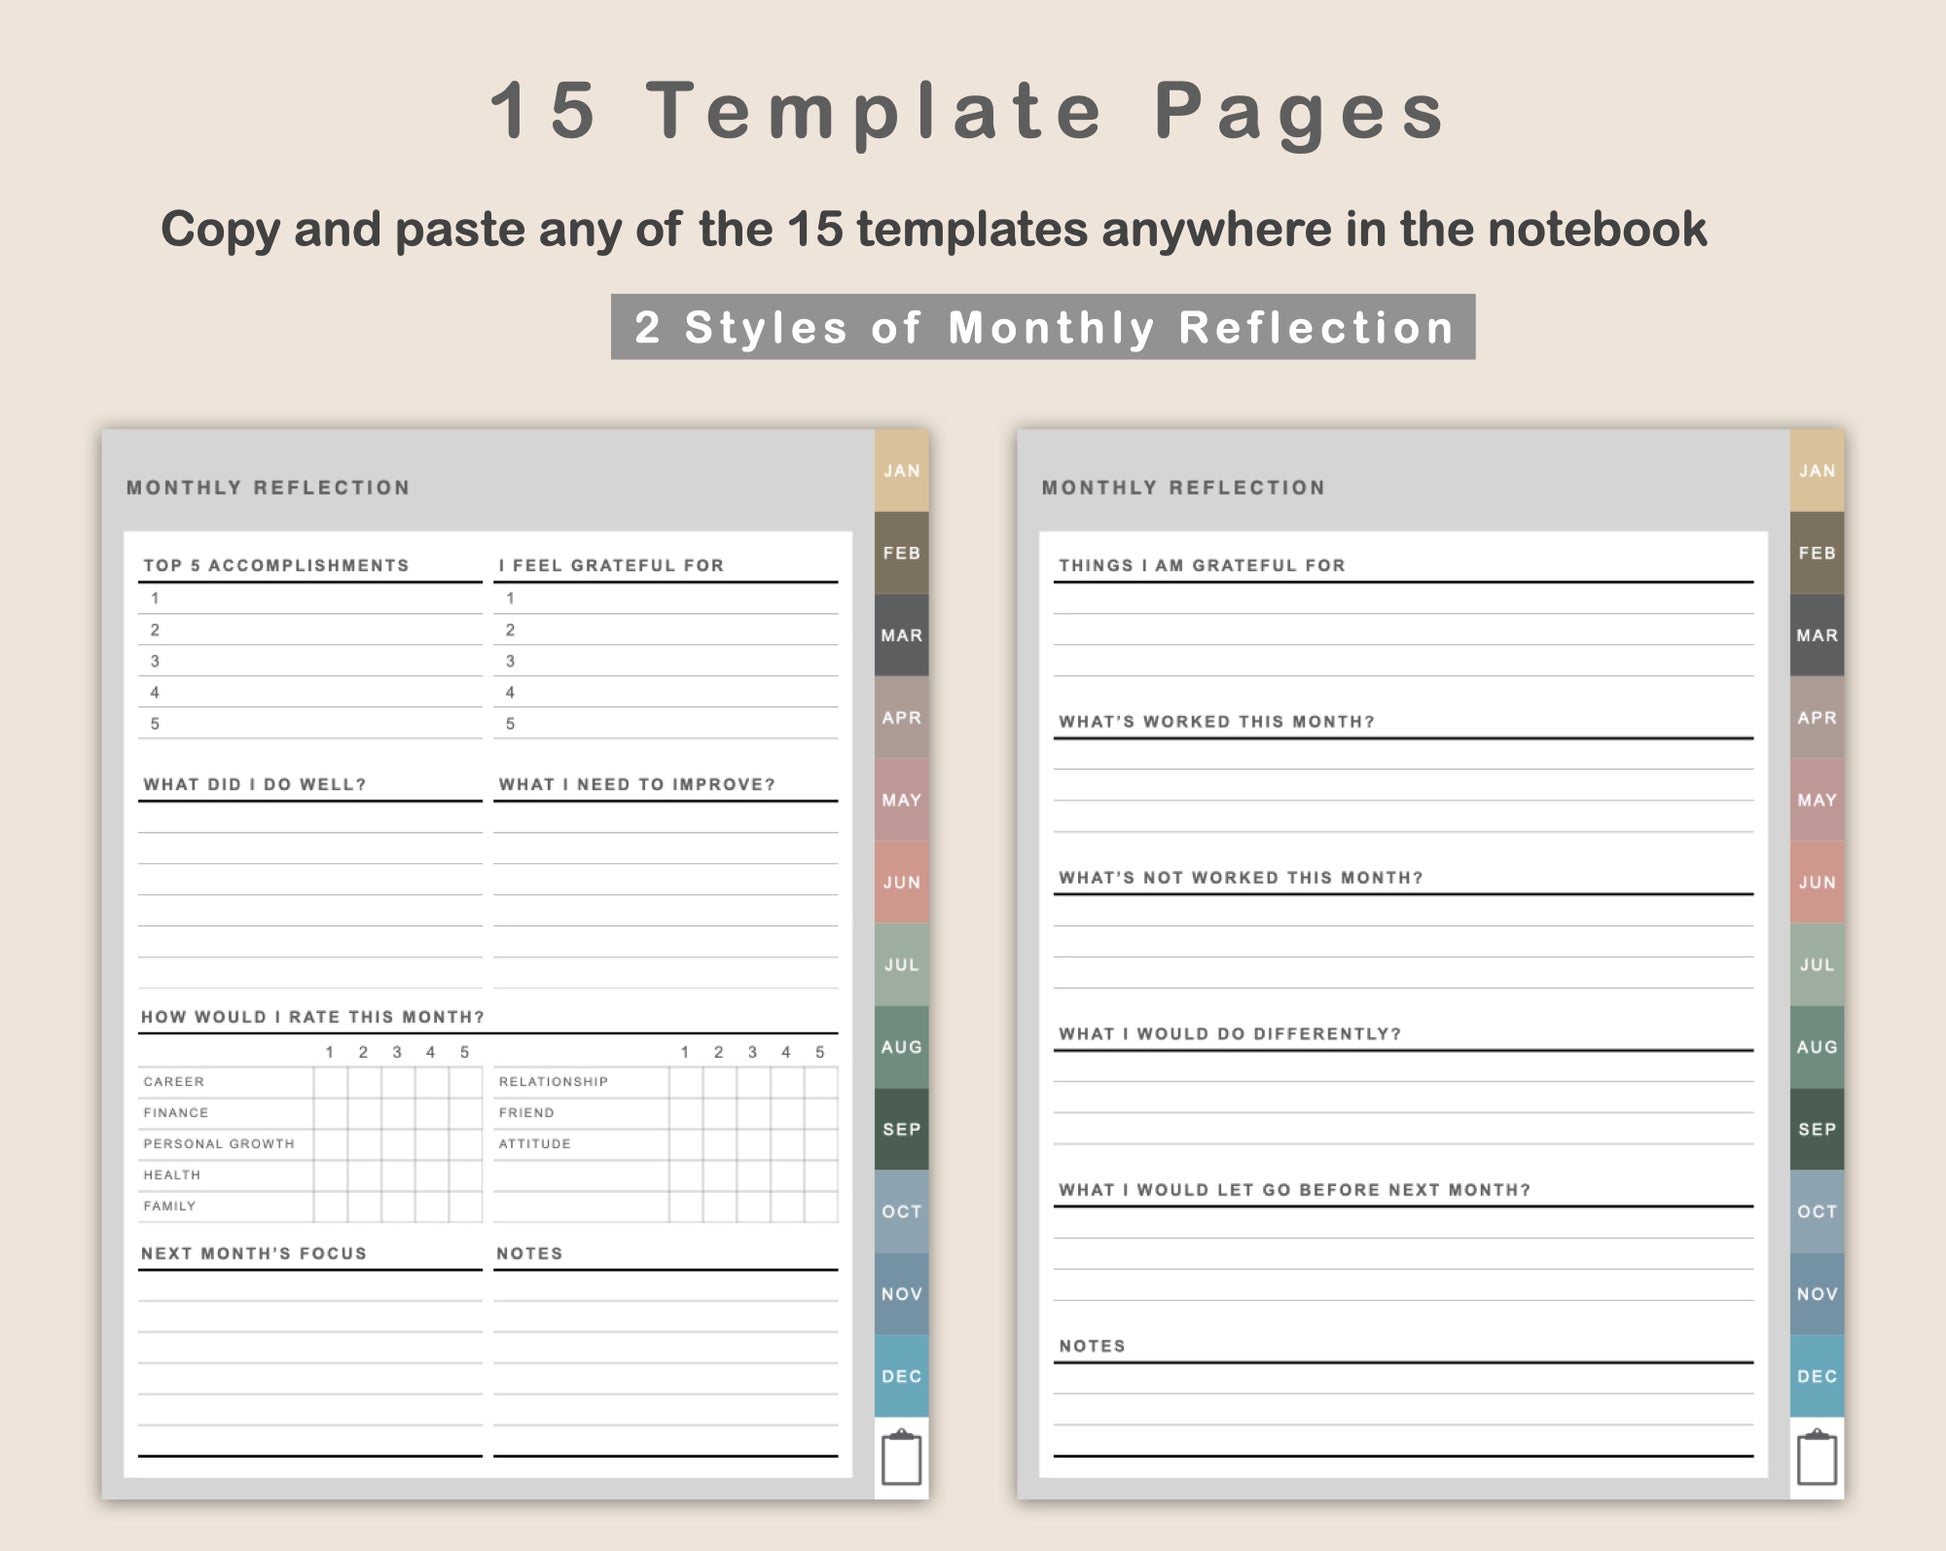Open the APR tab on the left page
Image resolution: width=1946 pixels, height=1551 pixels.
point(901,717)
